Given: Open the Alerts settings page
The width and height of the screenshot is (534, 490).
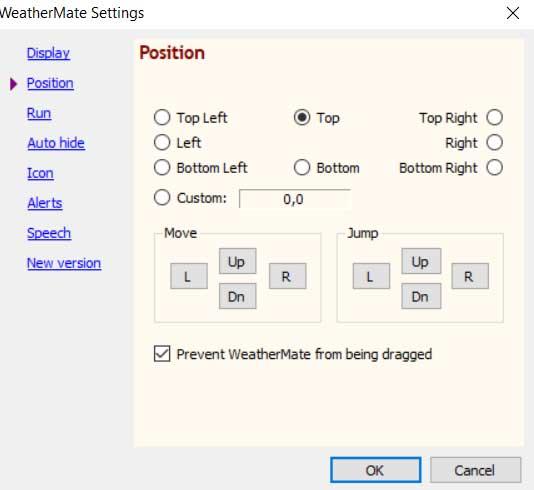Looking at the screenshot, I should tap(45, 203).
